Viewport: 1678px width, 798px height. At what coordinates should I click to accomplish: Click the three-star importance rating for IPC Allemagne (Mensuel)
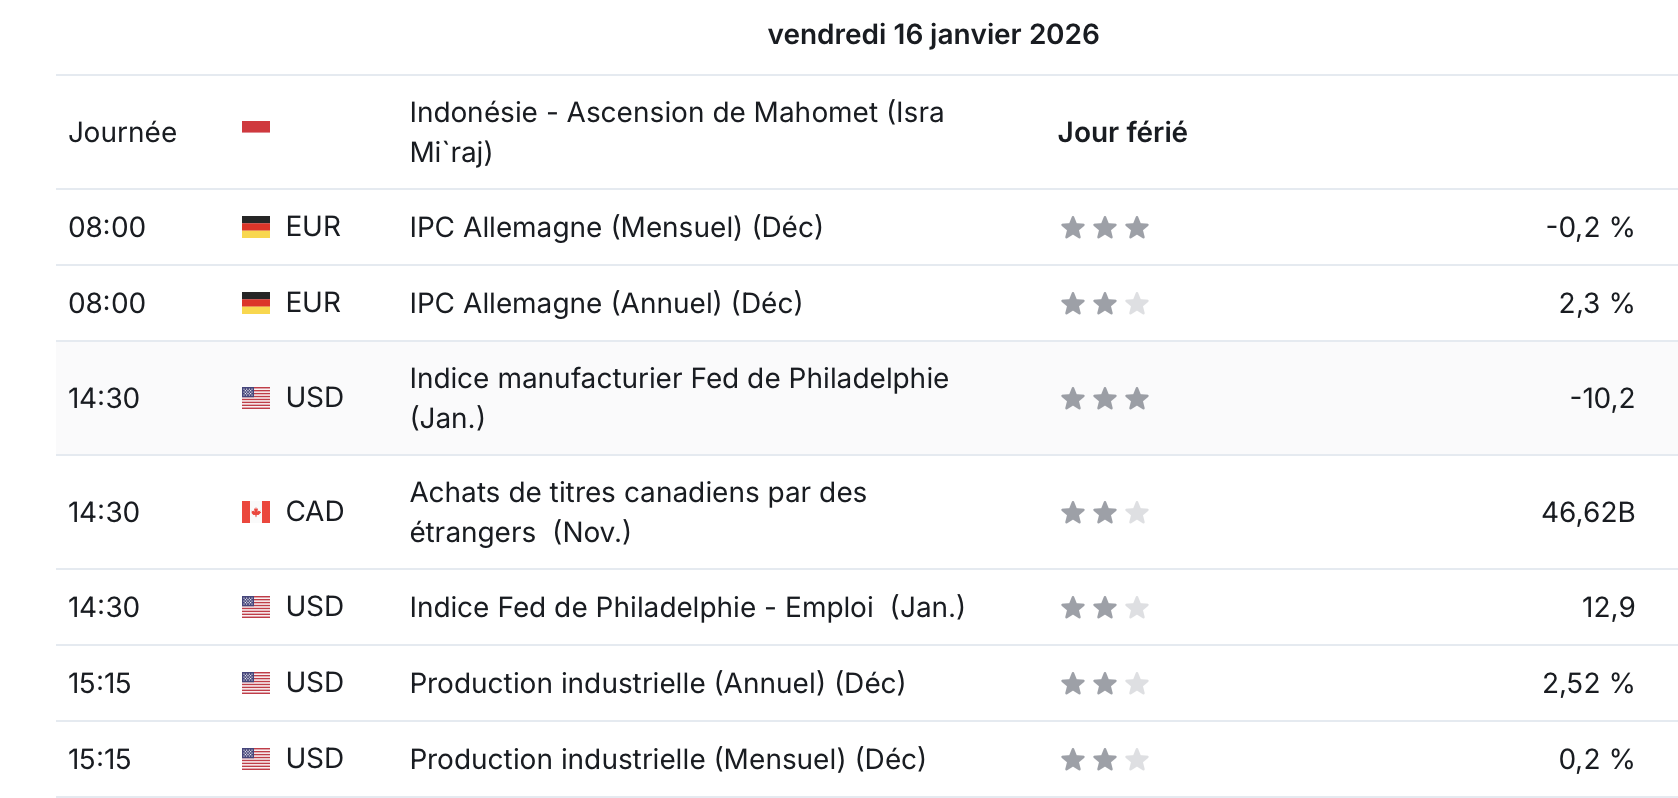click(1105, 228)
